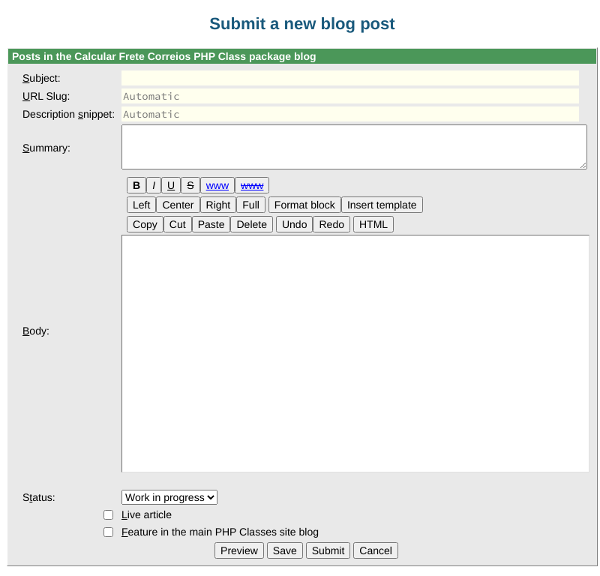Viewport: 600px width, 576px height.
Task: Click into the Subject field
Action: click(x=350, y=78)
